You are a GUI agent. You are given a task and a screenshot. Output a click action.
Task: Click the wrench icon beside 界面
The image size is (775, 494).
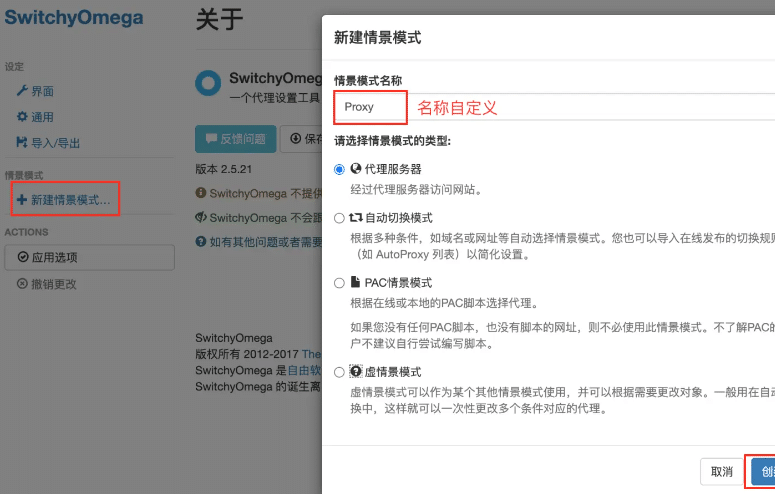(22, 90)
